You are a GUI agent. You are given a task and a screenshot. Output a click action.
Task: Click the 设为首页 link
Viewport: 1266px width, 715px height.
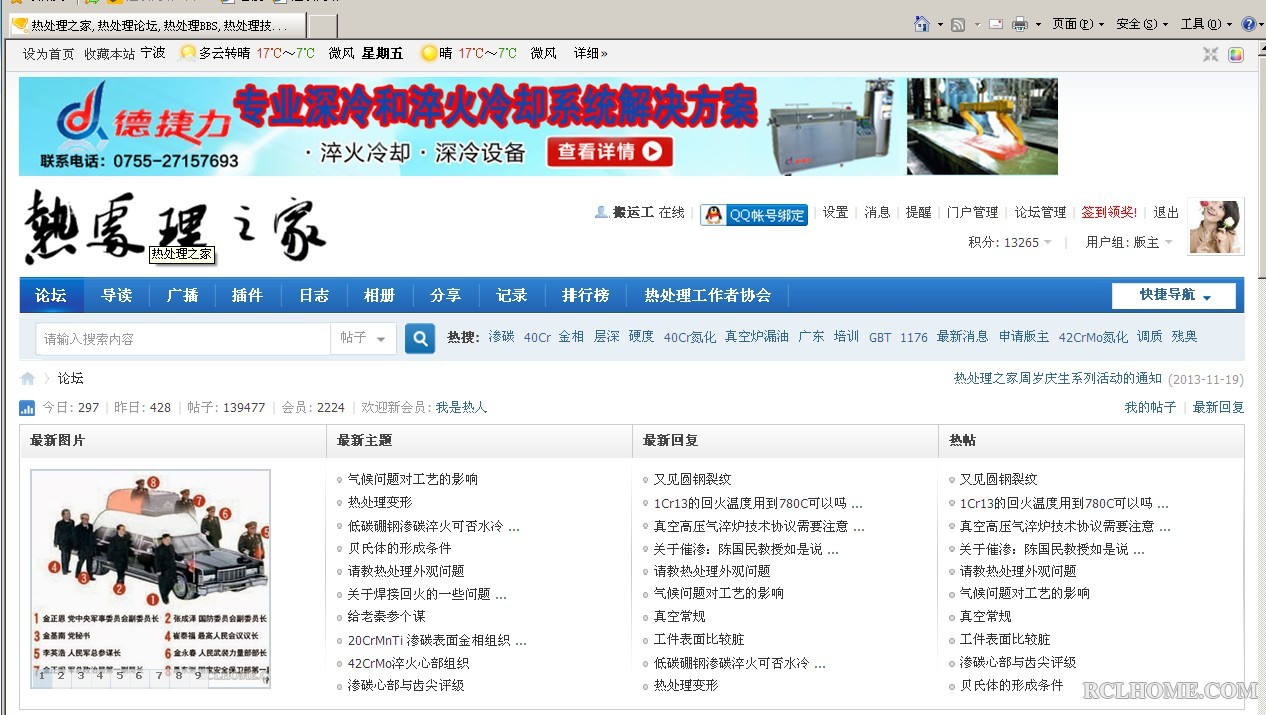click(48, 54)
